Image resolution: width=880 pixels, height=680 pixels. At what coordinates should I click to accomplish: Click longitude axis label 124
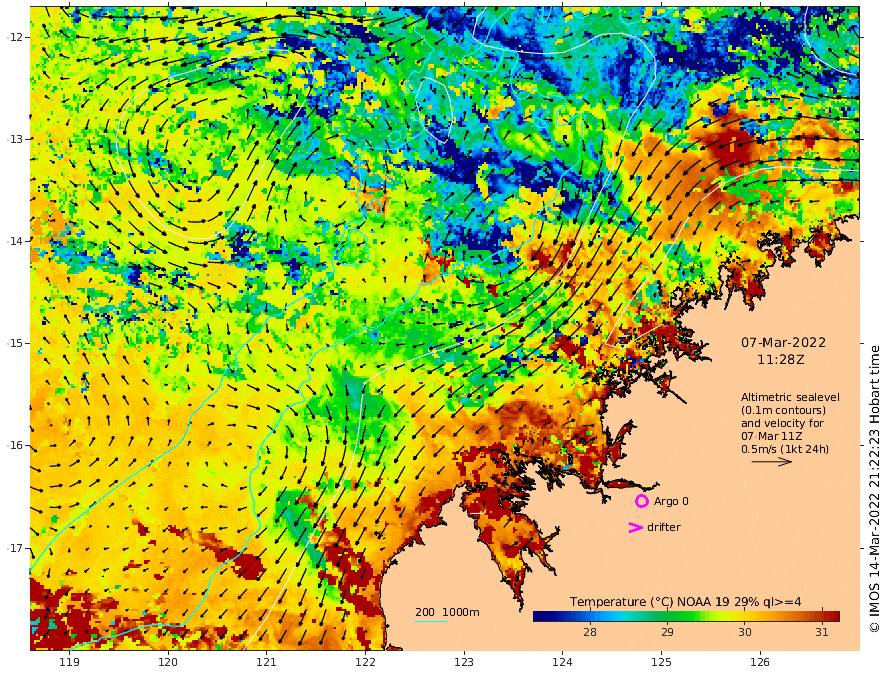click(x=562, y=663)
